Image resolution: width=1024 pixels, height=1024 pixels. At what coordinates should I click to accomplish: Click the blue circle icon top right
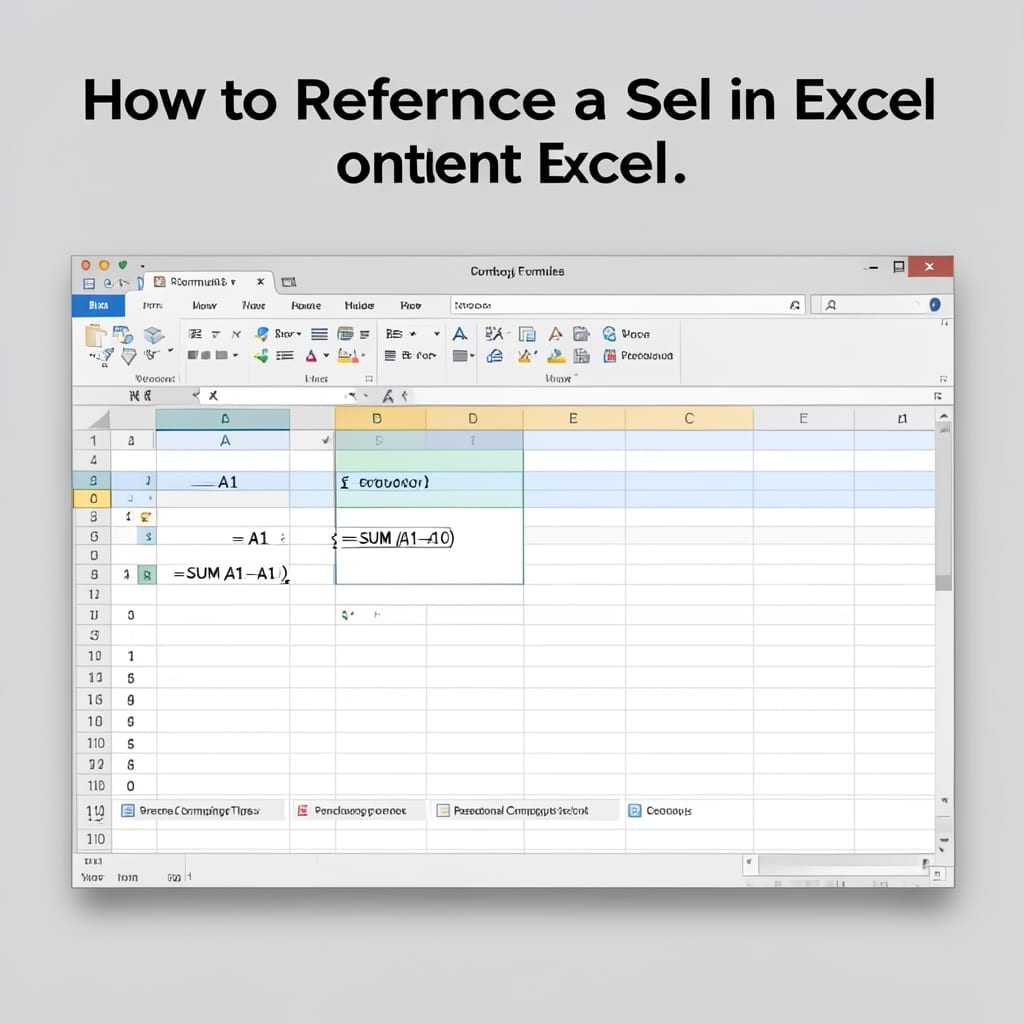[x=935, y=304]
